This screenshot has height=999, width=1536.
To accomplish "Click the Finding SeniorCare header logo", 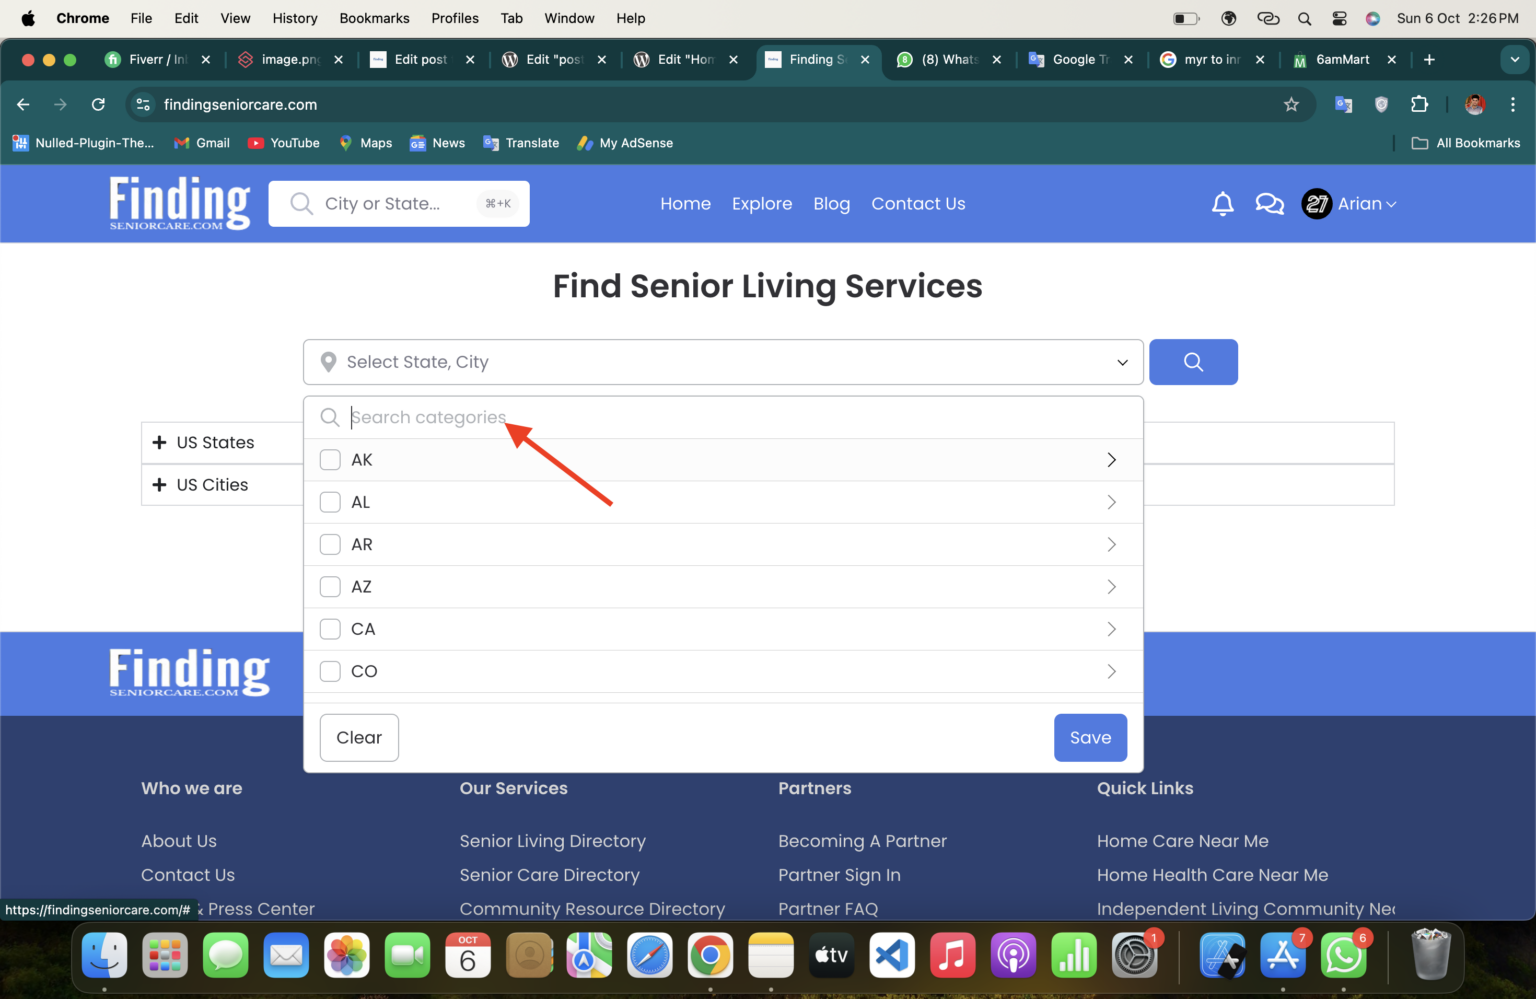I will 179,203.
